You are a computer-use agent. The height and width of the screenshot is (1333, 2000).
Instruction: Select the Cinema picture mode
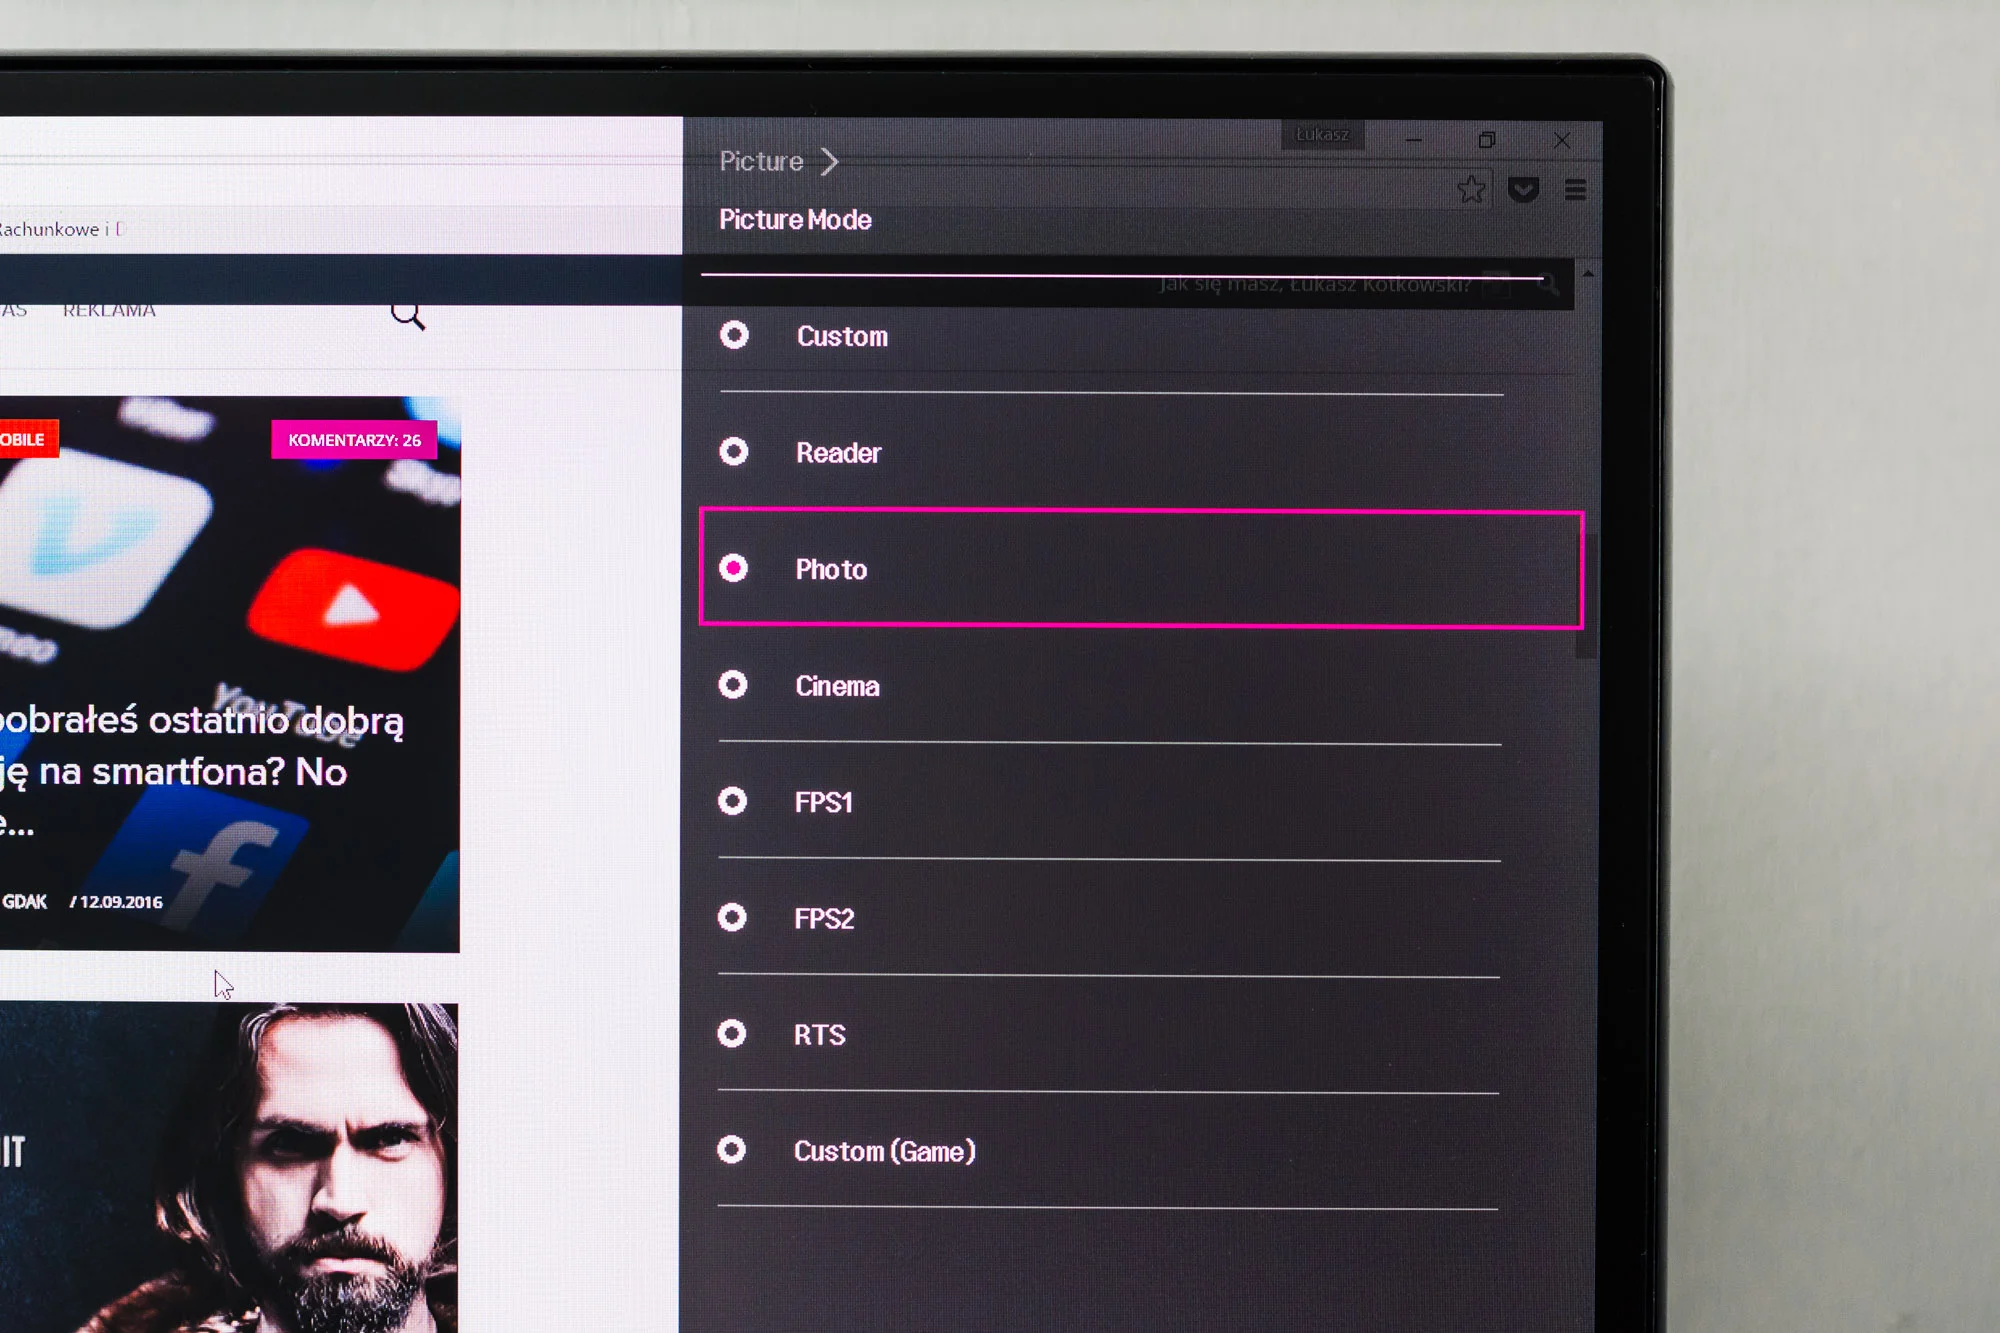coord(1110,685)
